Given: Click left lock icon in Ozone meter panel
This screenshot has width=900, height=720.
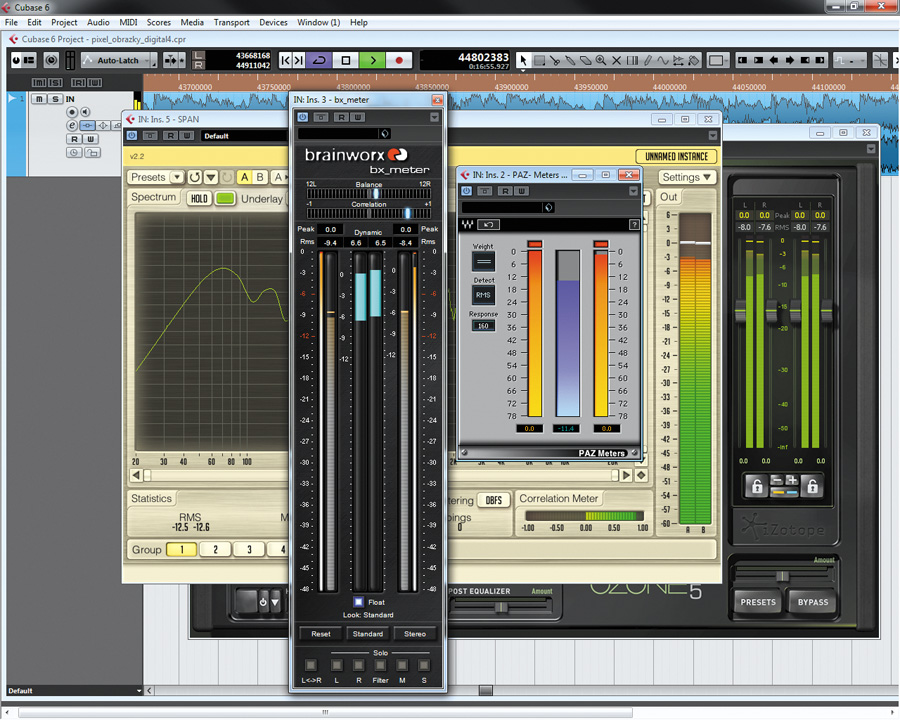Looking at the screenshot, I should click(757, 486).
